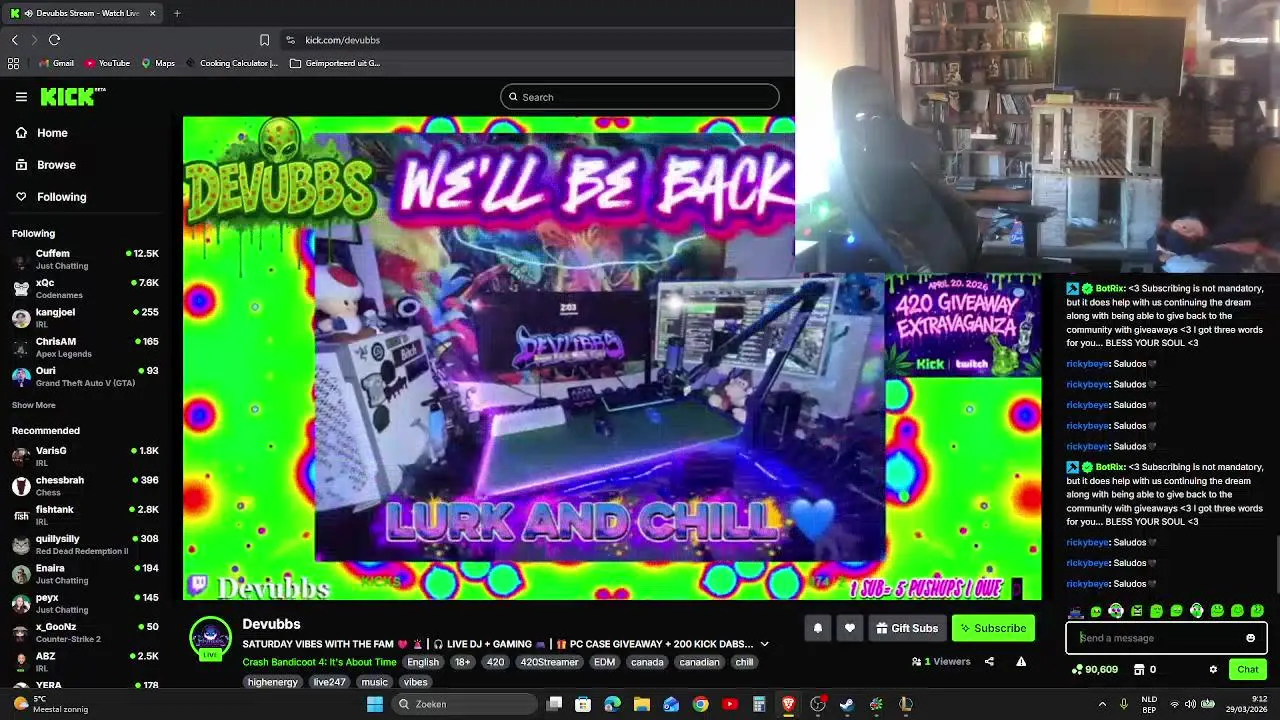The width and height of the screenshot is (1280, 720).
Task: Click the share stream icon
Action: 989,661
